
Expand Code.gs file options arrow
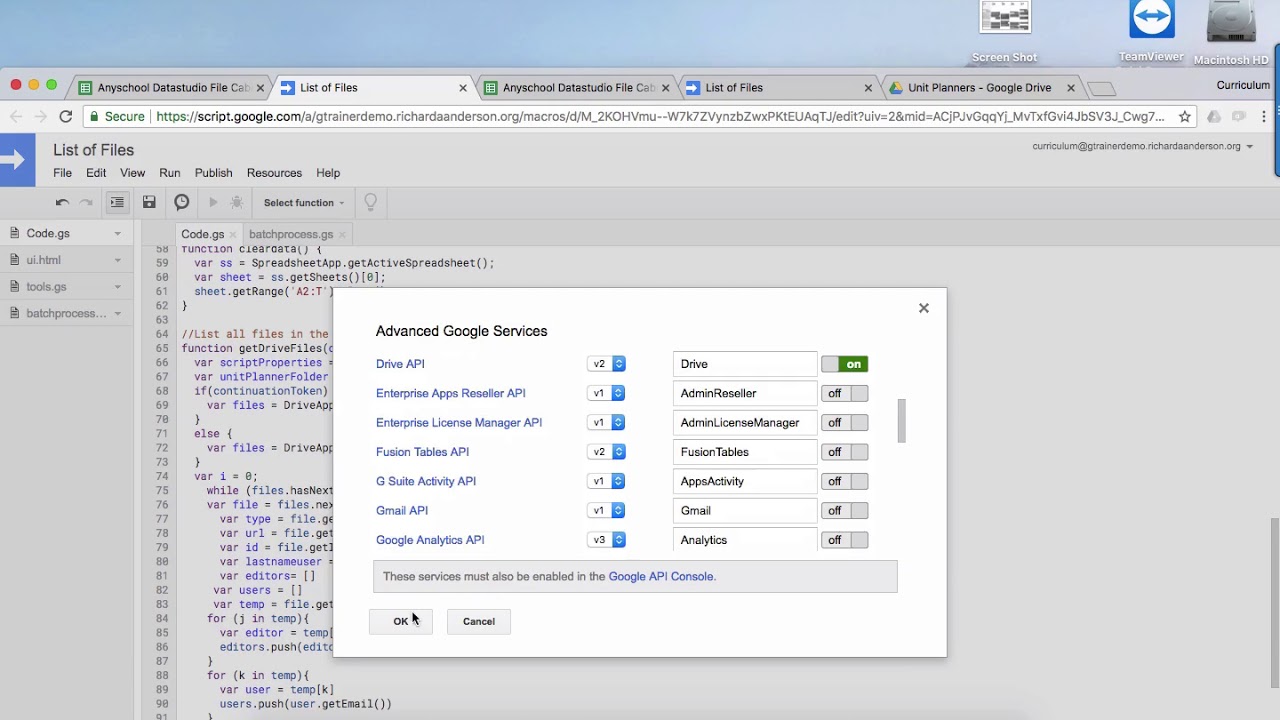tap(117, 234)
